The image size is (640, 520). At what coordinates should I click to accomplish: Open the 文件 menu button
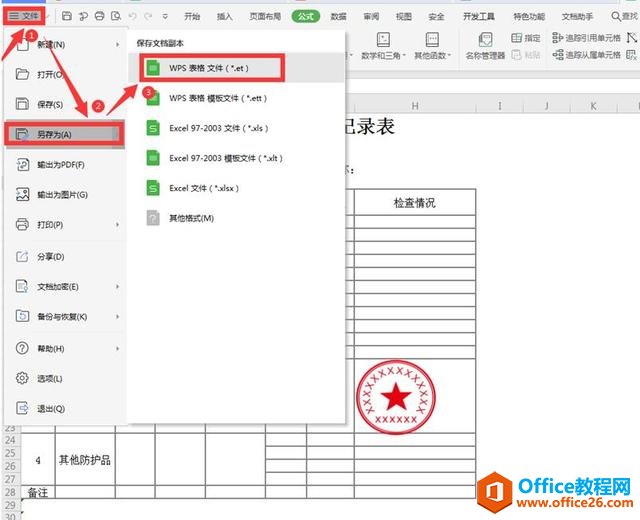click(x=24, y=16)
